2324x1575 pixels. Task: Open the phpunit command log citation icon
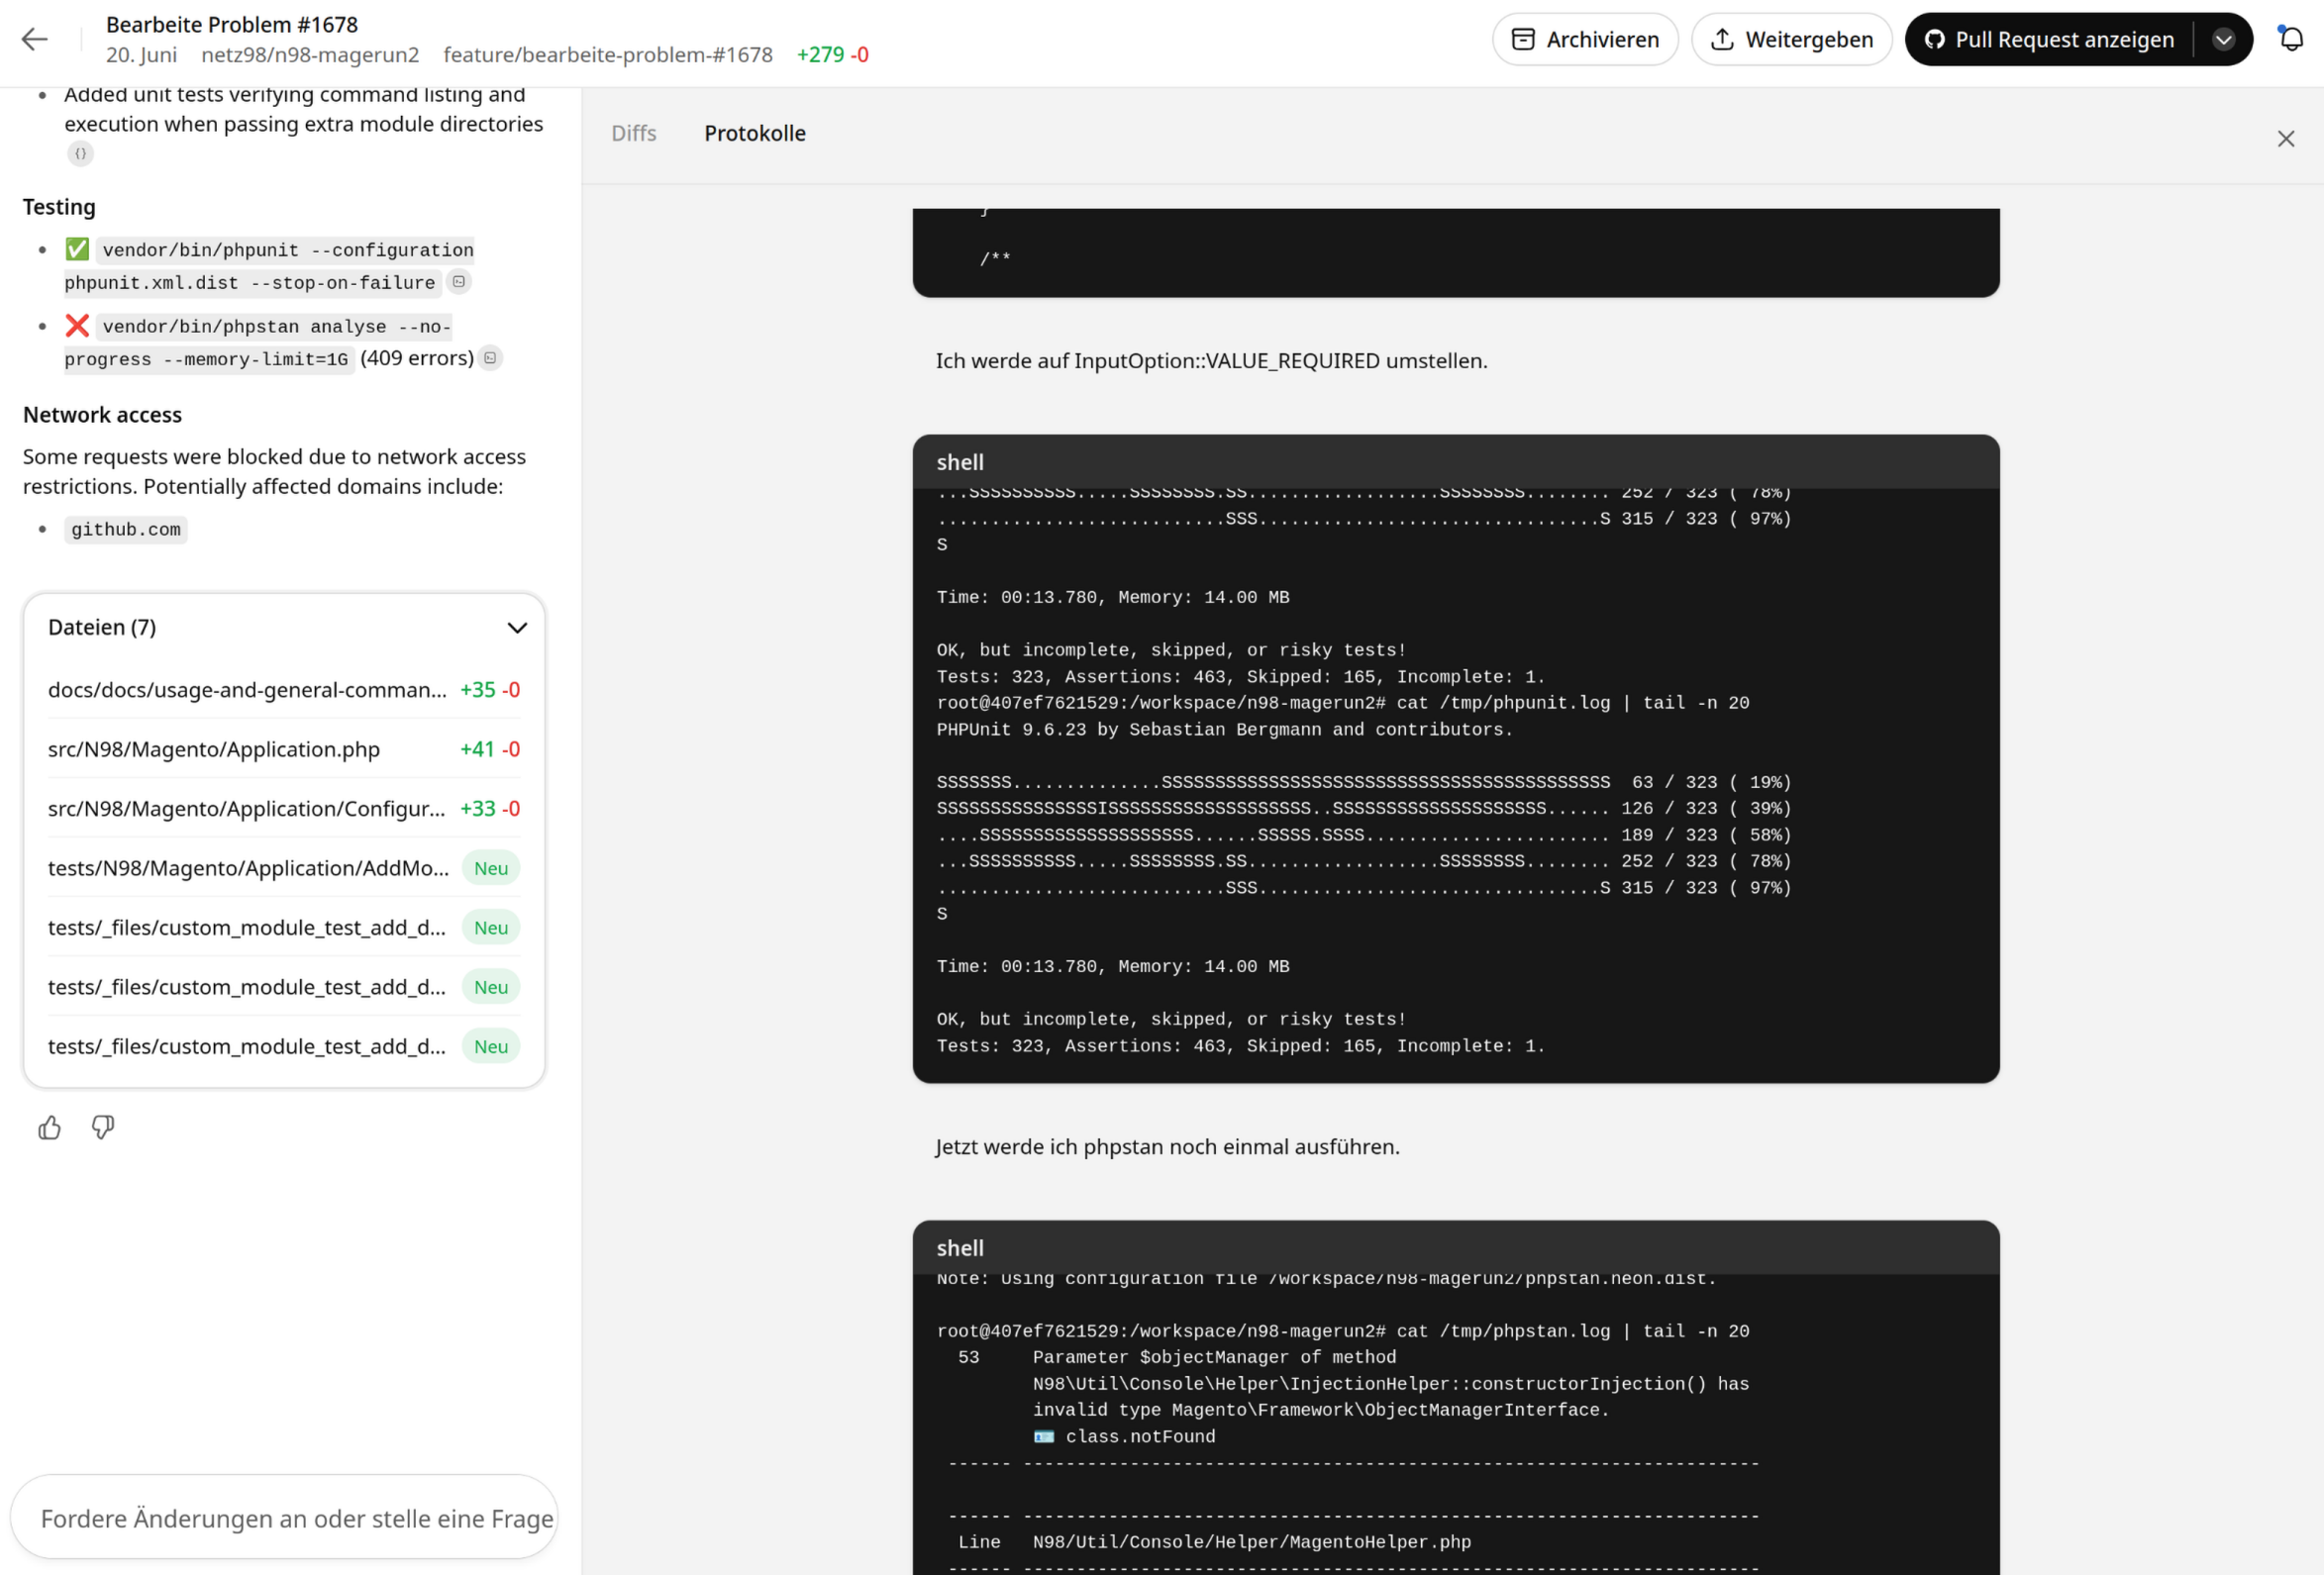click(459, 282)
